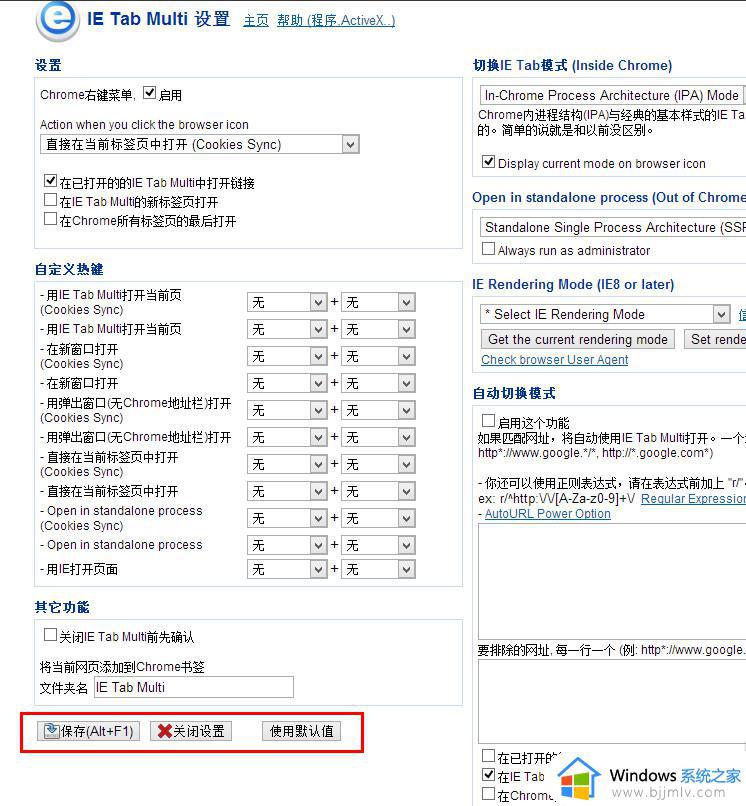The width and height of the screenshot is (746, 806).
Task: Open the Regular Expression link
Action: coord(693,499)
